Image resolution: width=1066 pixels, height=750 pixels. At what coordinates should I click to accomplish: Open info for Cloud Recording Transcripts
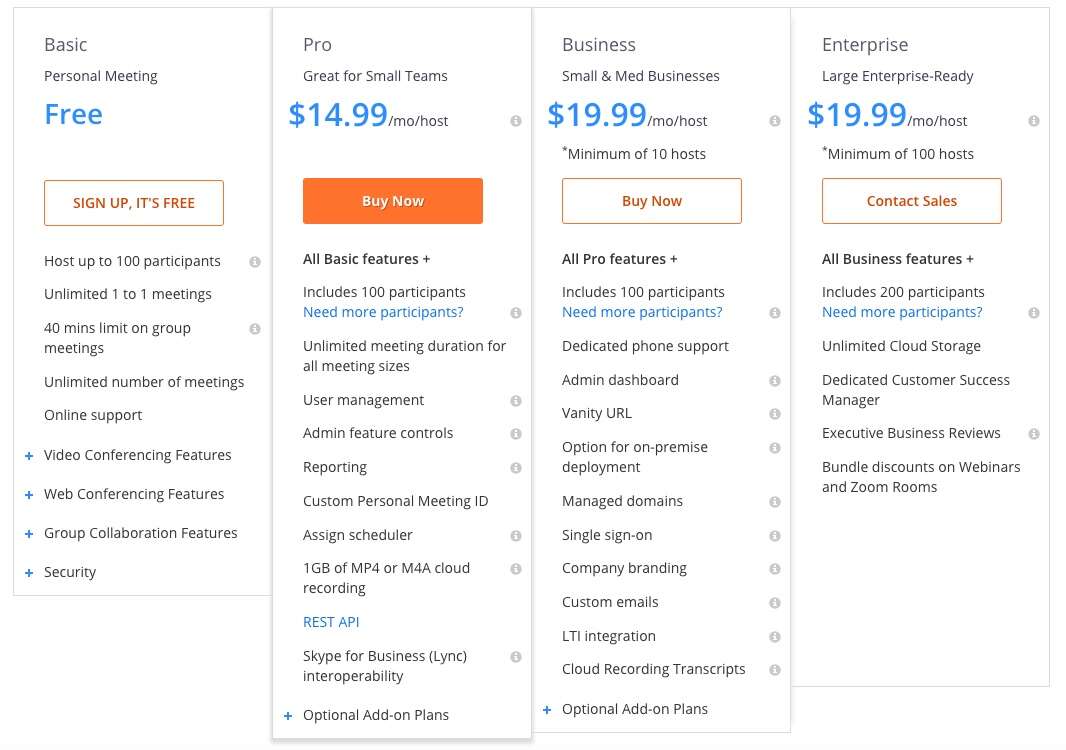pos(775,669)
